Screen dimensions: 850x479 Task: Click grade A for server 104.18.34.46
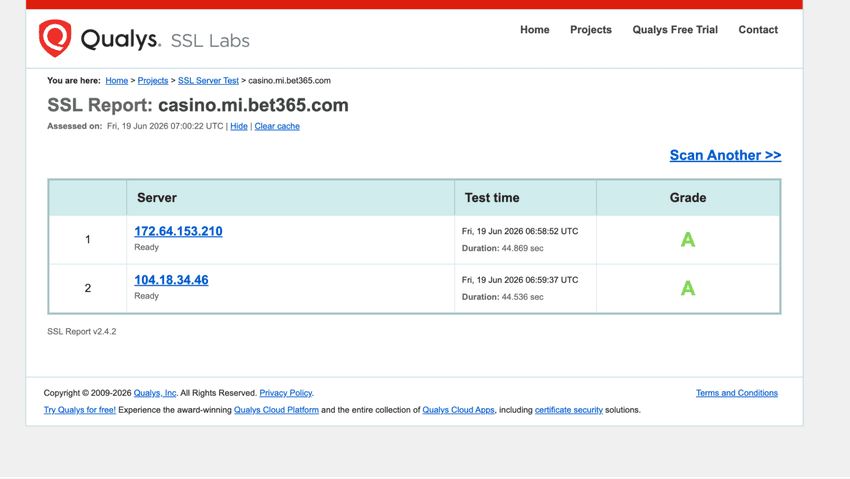click(688, 288)
